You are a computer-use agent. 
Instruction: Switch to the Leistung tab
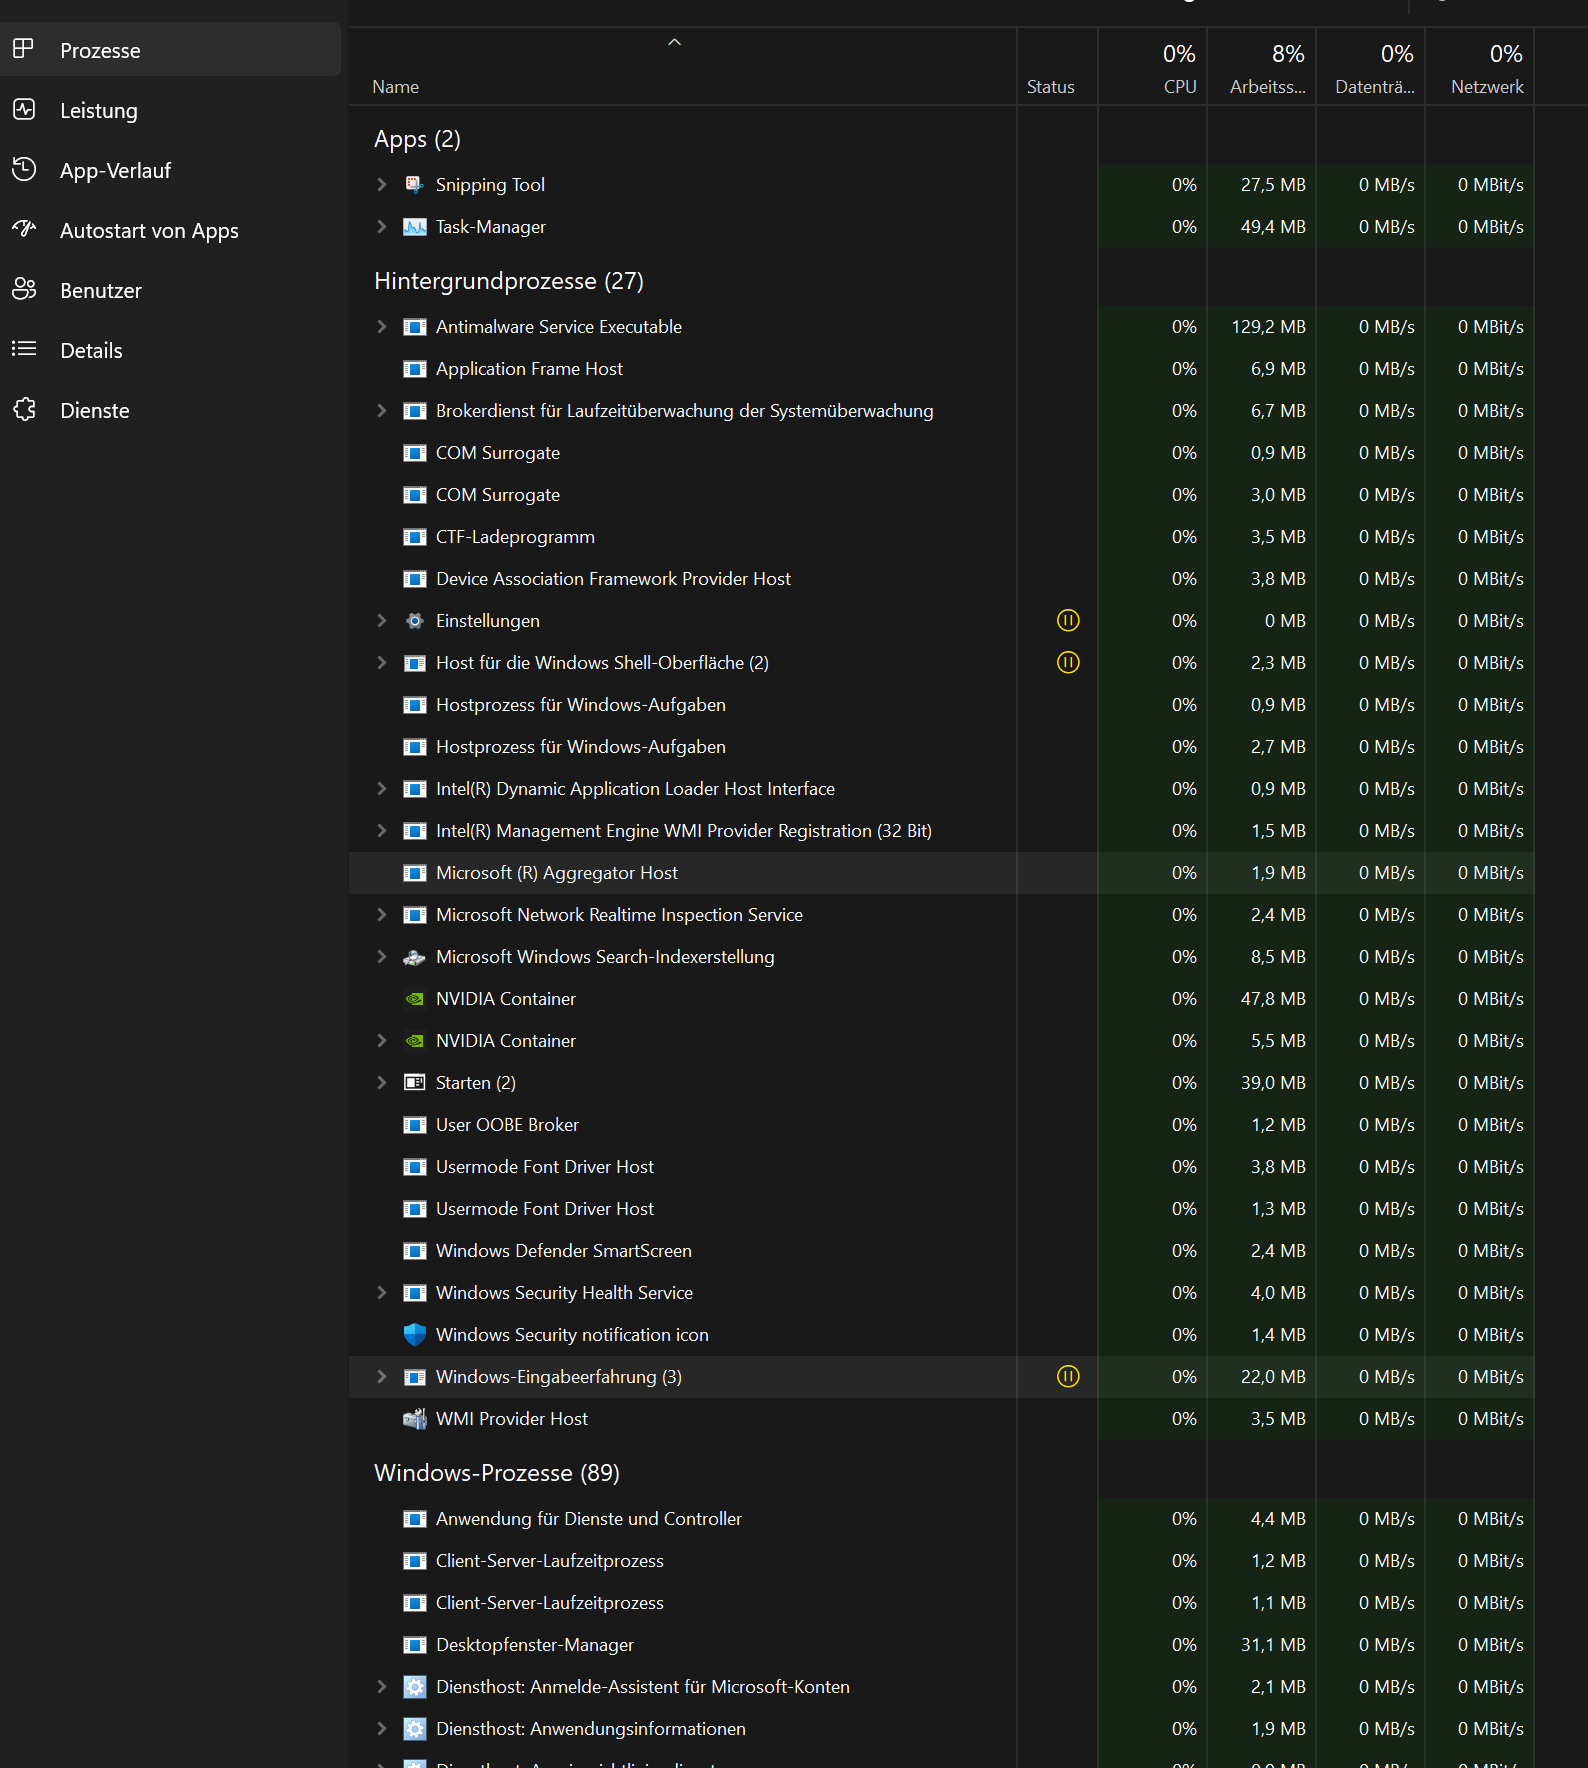point(170,110)
